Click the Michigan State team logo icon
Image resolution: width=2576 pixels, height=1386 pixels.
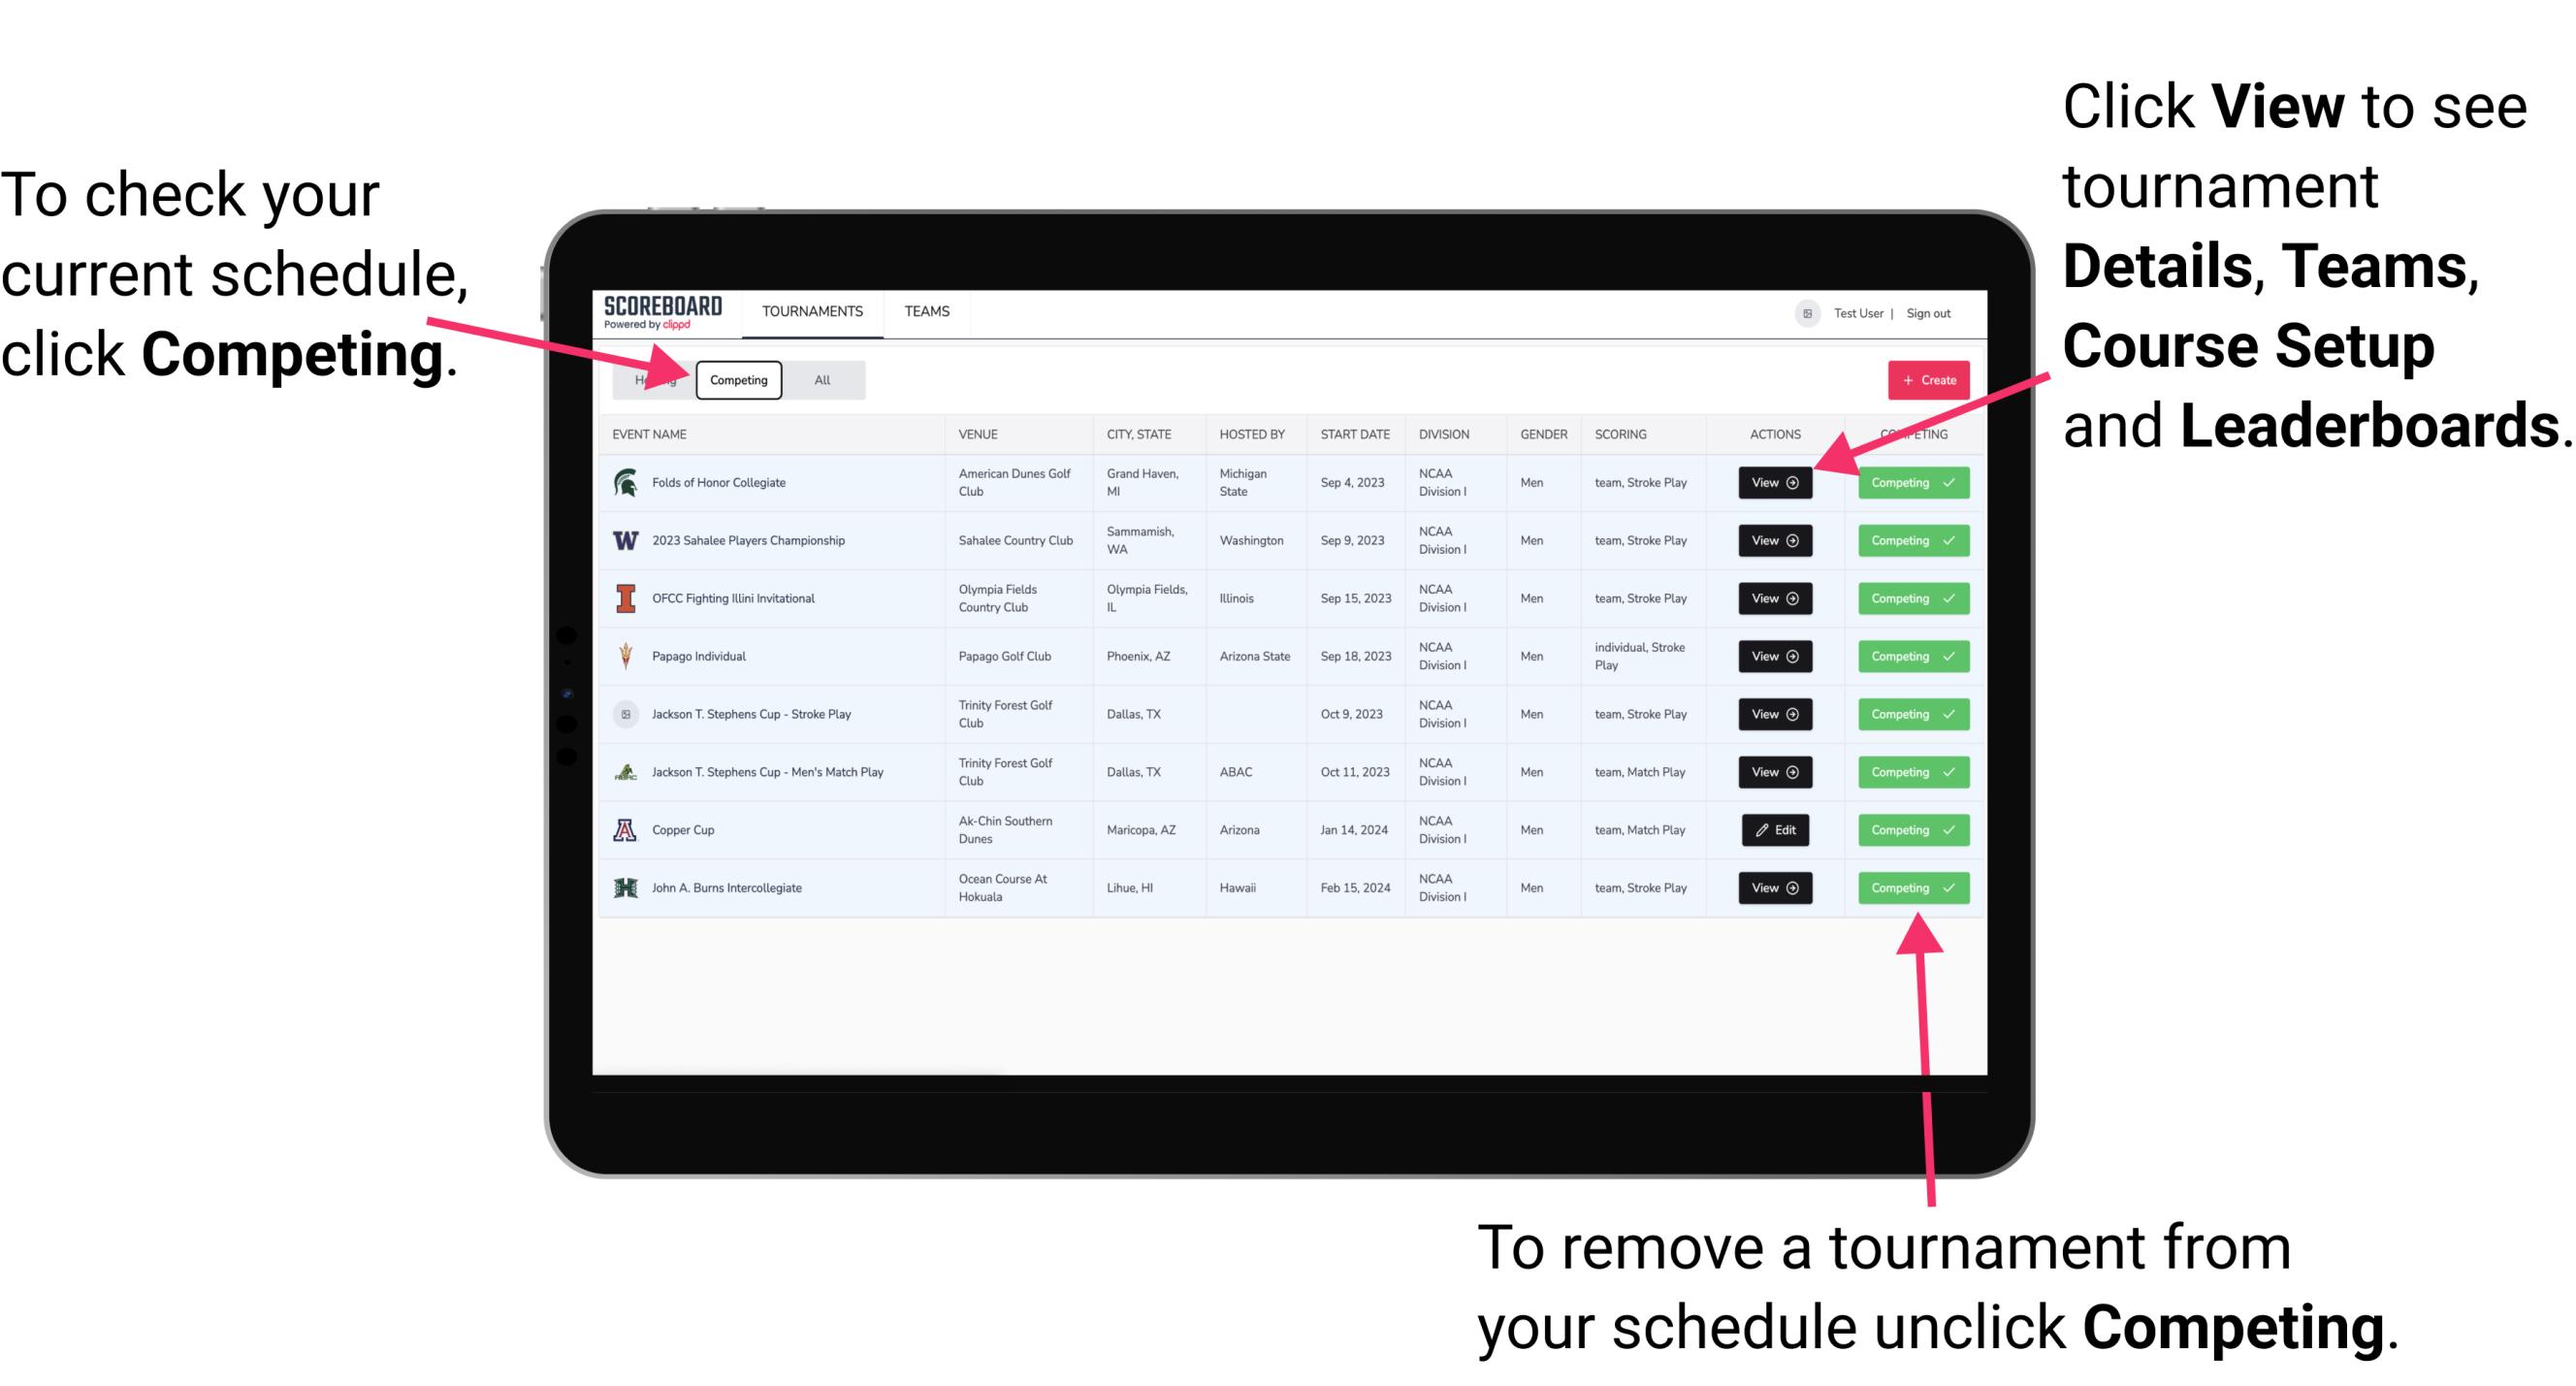click(625, 483)
